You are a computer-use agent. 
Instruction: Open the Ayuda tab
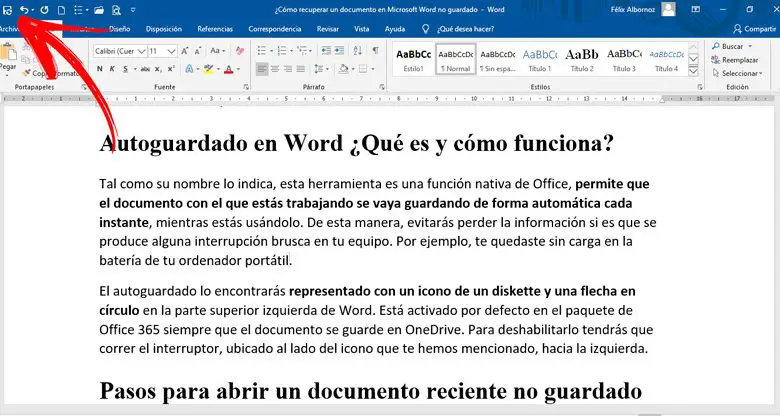coord(394,29)
